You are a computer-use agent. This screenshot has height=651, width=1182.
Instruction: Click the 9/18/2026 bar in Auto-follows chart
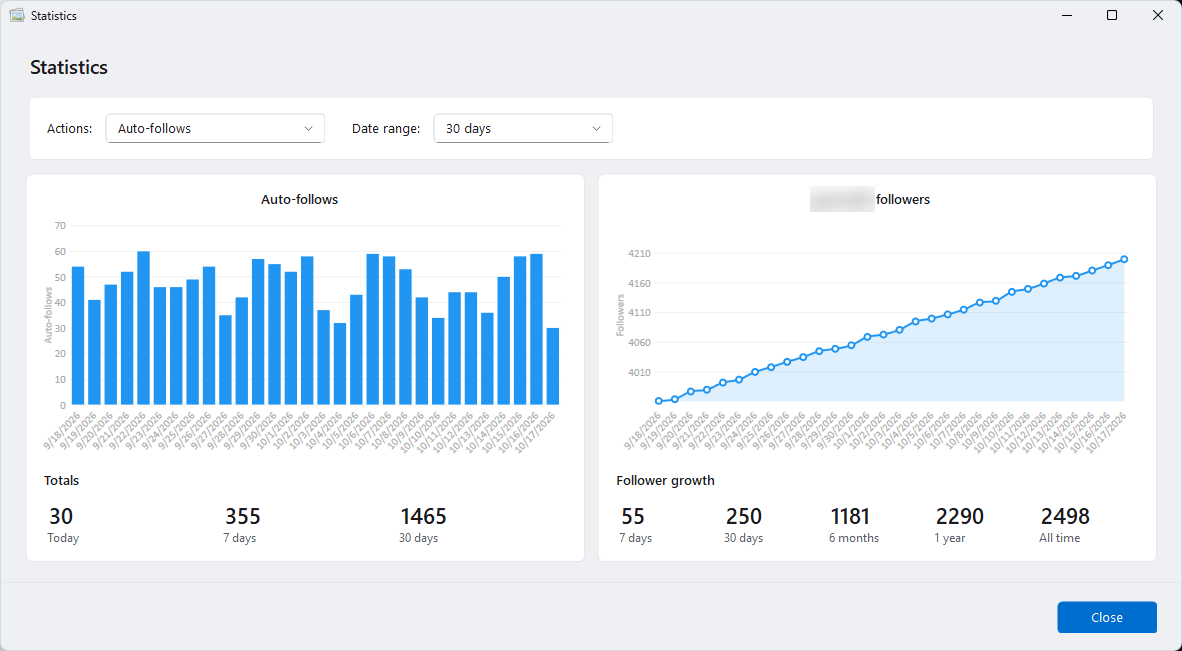pyautogui.click(x=78, y=335)
